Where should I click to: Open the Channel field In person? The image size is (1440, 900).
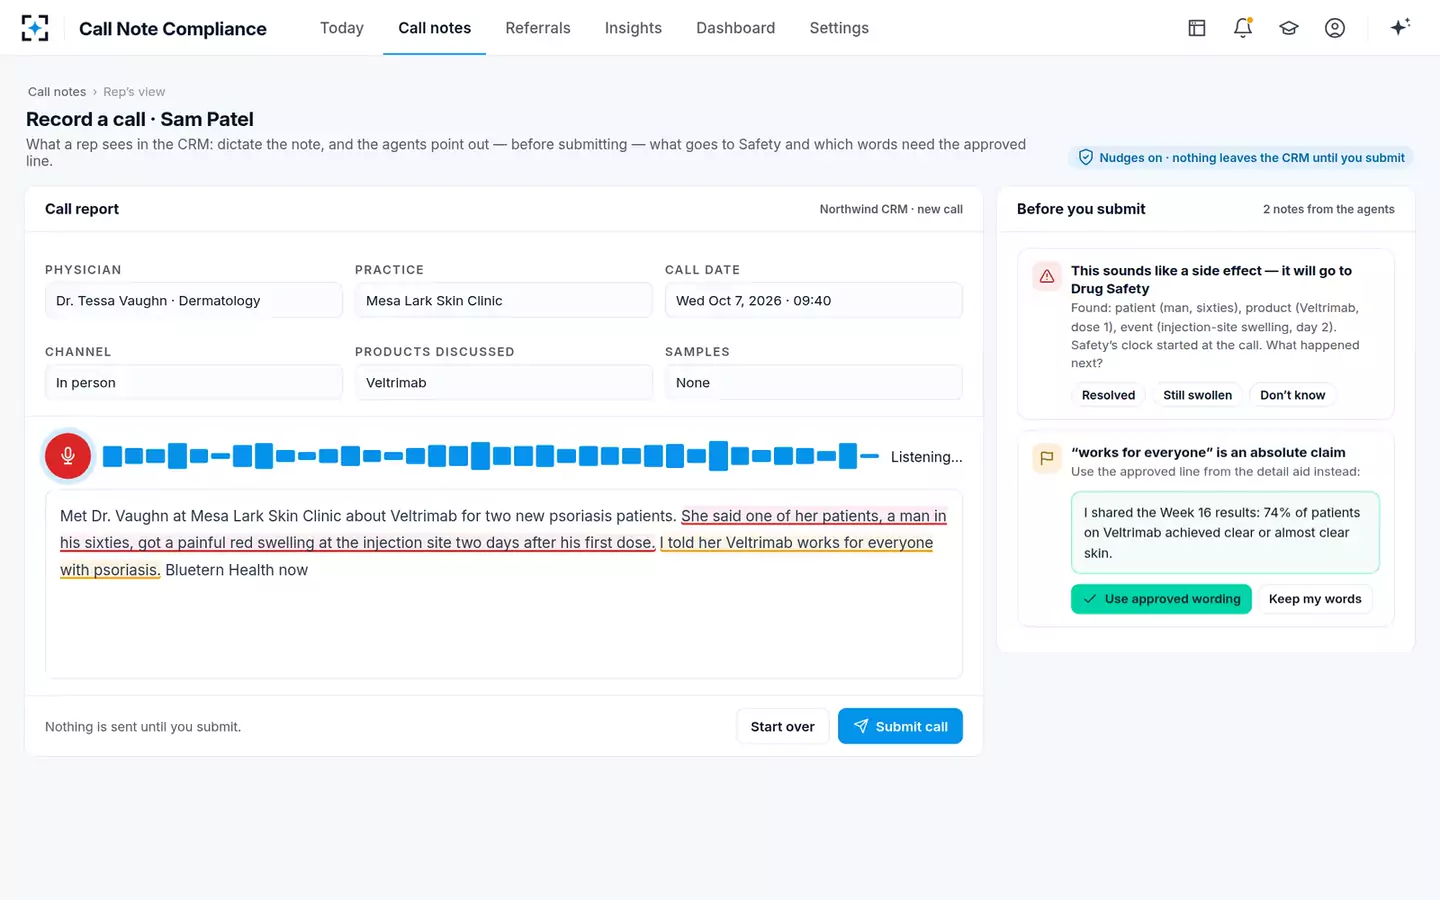pyautogui.click(x=194, y=382)
